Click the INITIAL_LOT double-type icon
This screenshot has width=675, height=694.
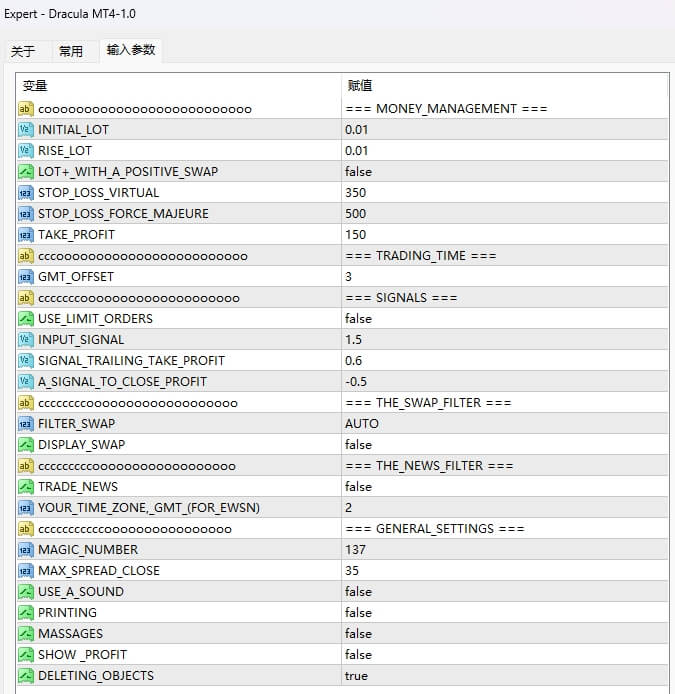[x=26, y=130]
